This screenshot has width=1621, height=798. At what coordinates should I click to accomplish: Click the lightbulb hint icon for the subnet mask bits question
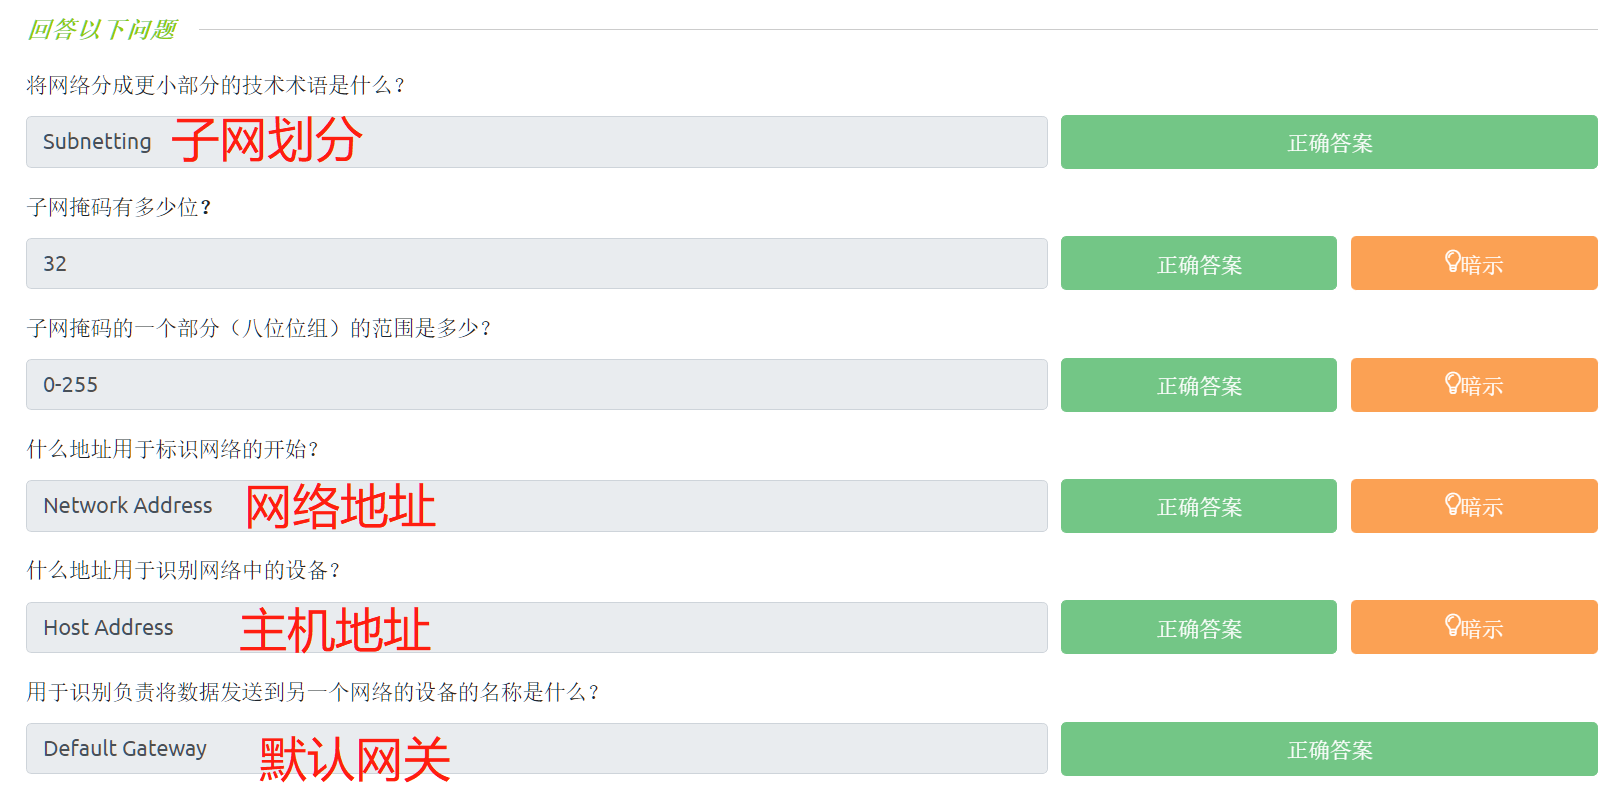1453,262
